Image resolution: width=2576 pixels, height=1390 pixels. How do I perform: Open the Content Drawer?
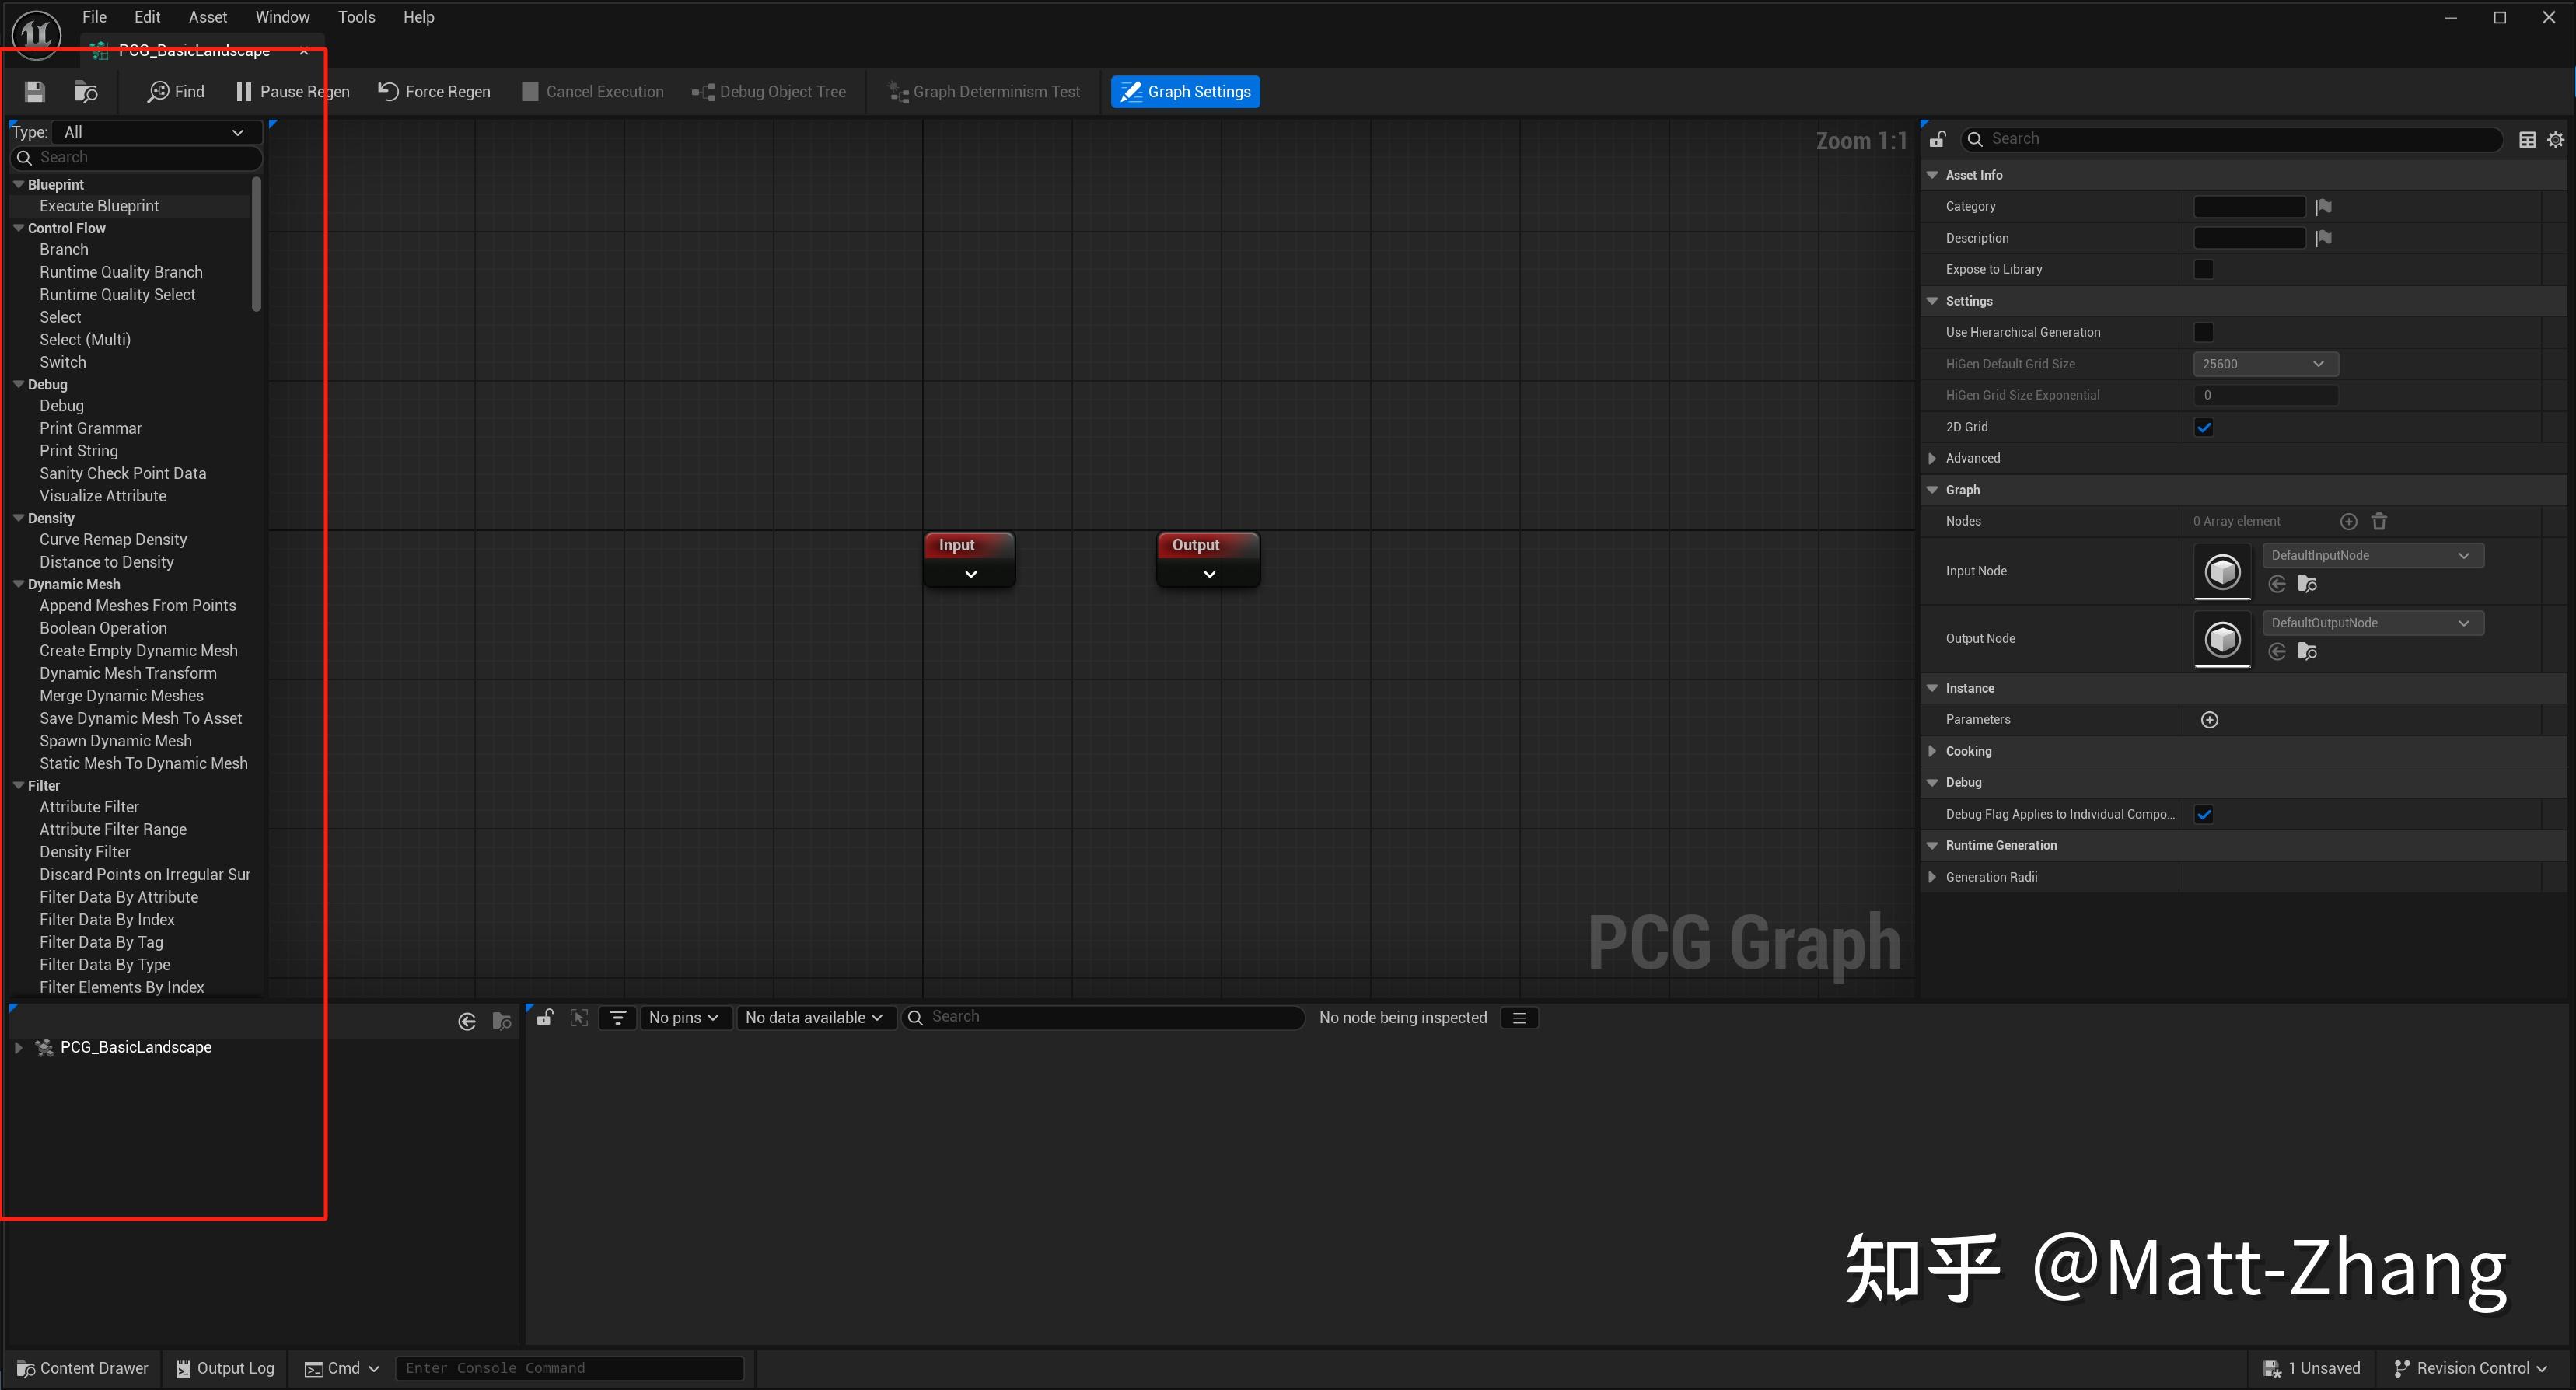82,1368
